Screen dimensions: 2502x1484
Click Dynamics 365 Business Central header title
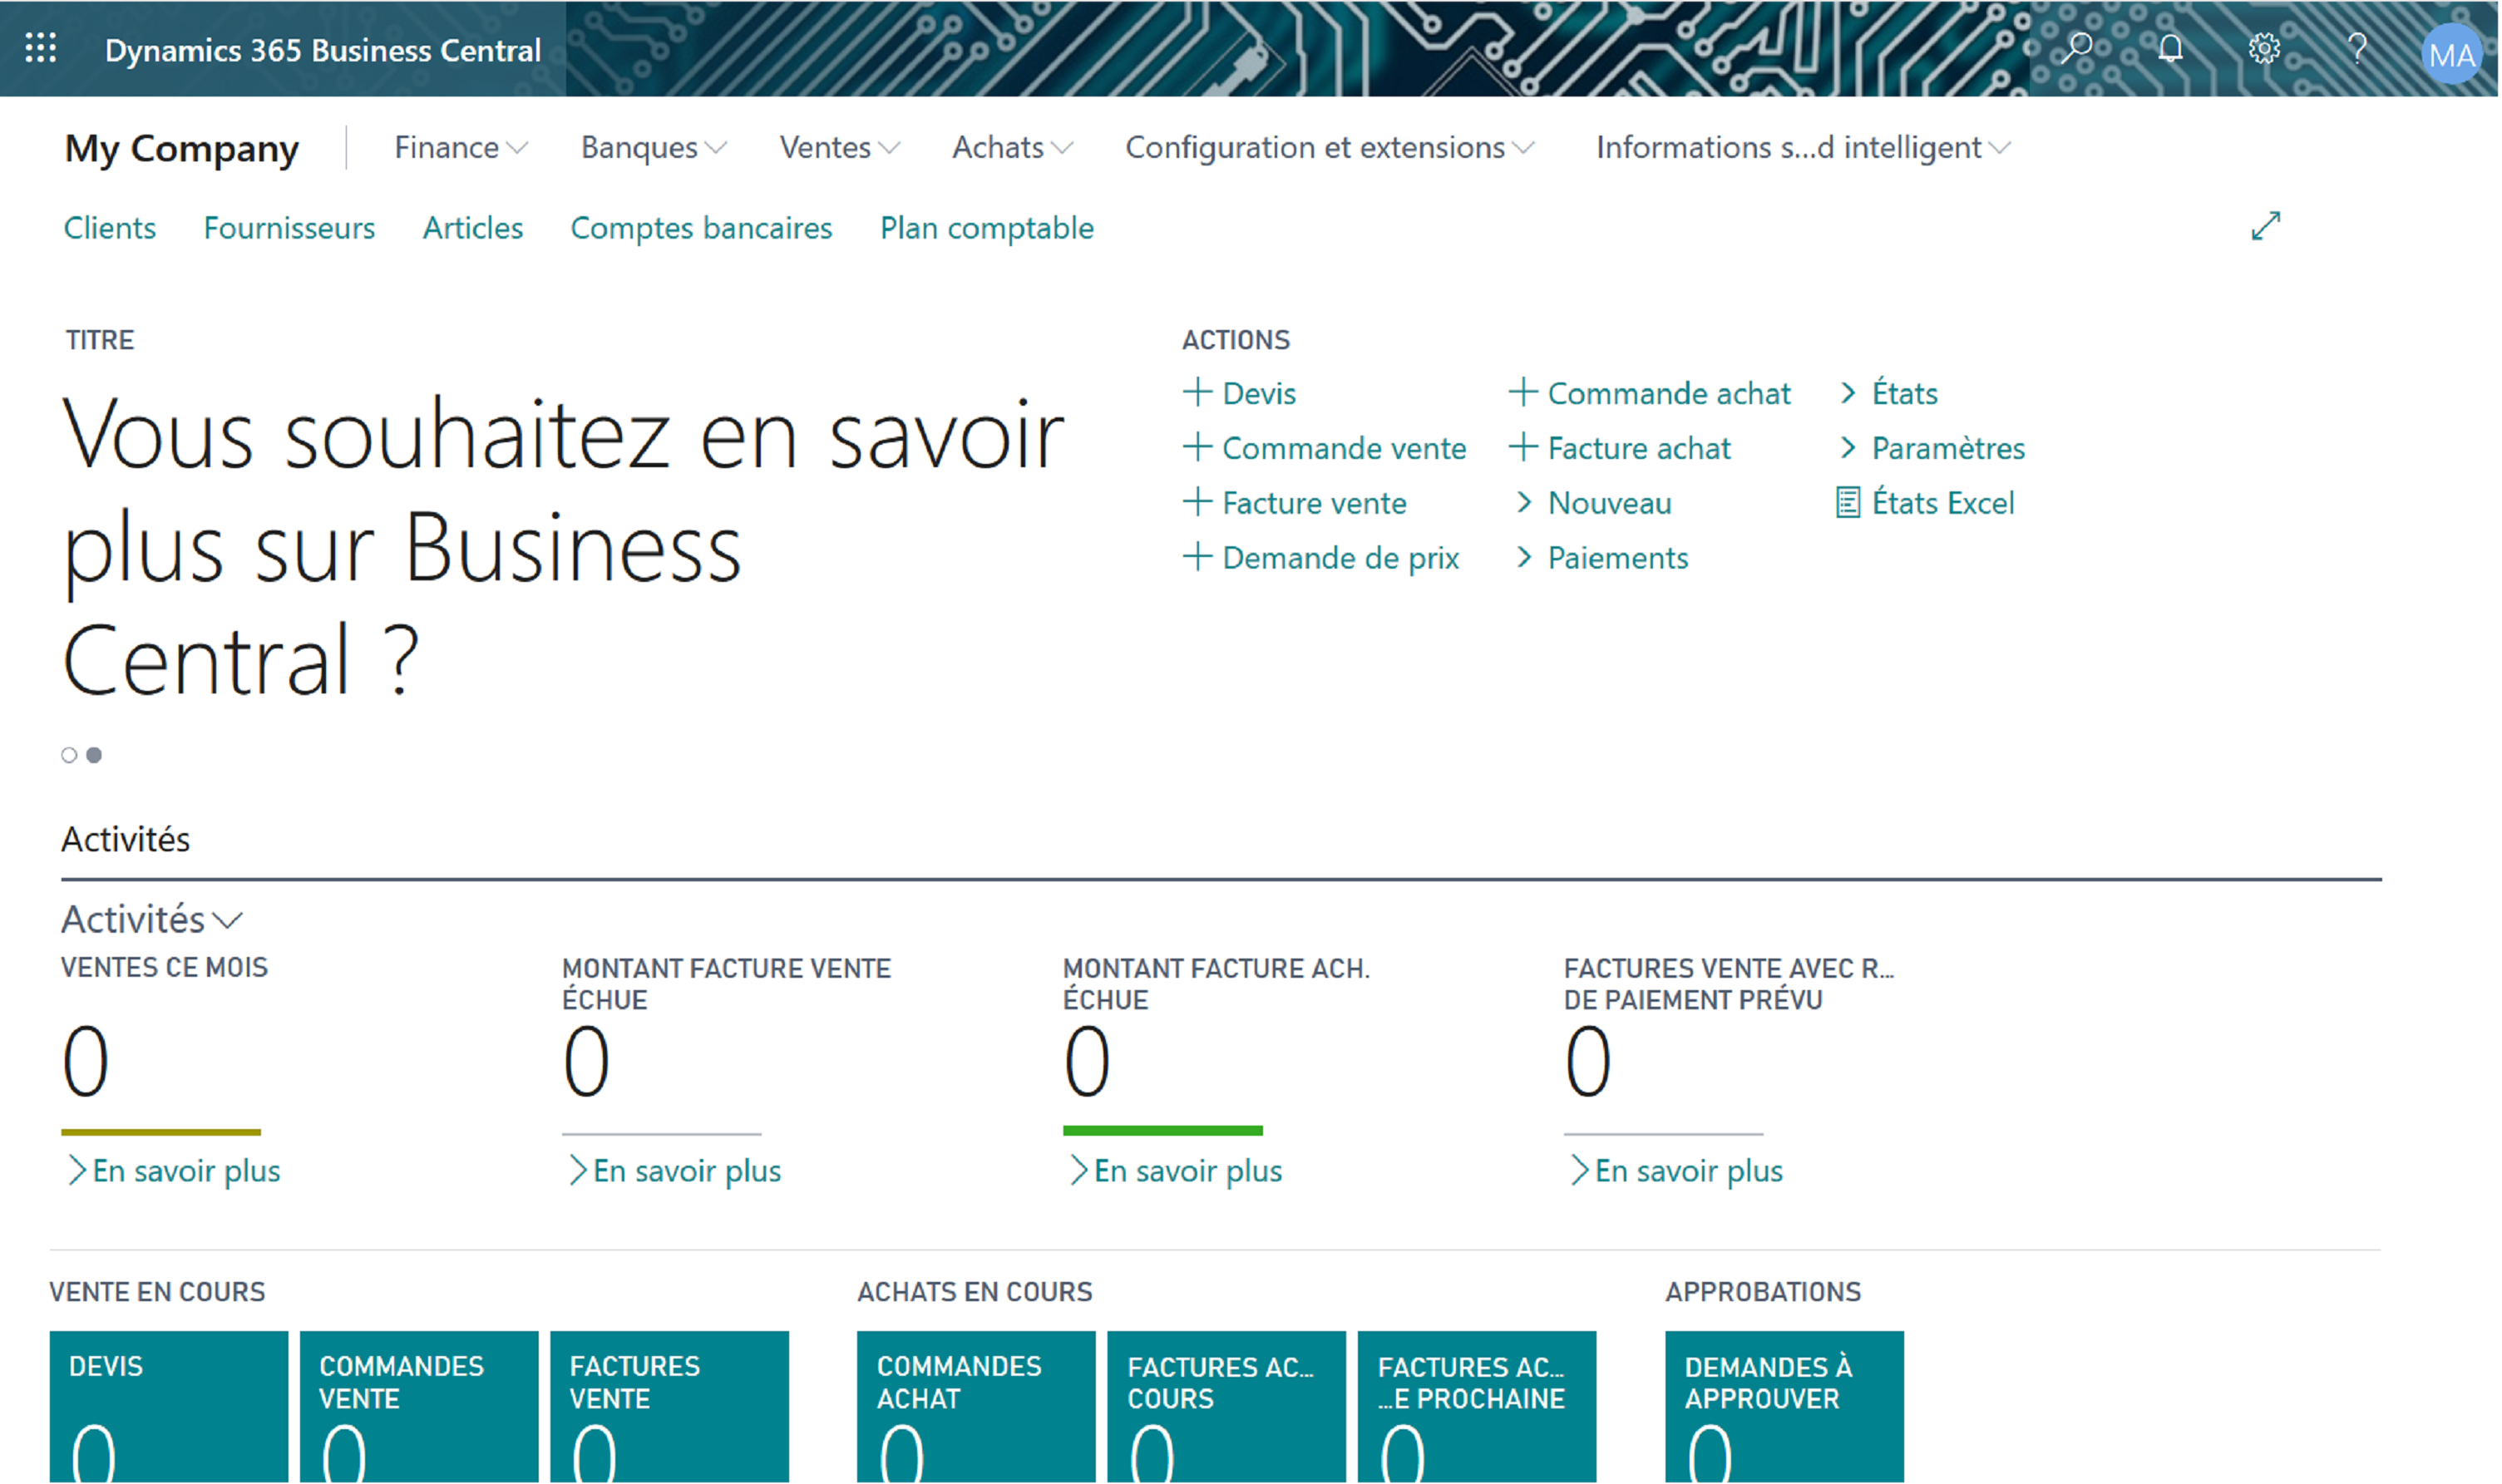(x=323, y=50)
